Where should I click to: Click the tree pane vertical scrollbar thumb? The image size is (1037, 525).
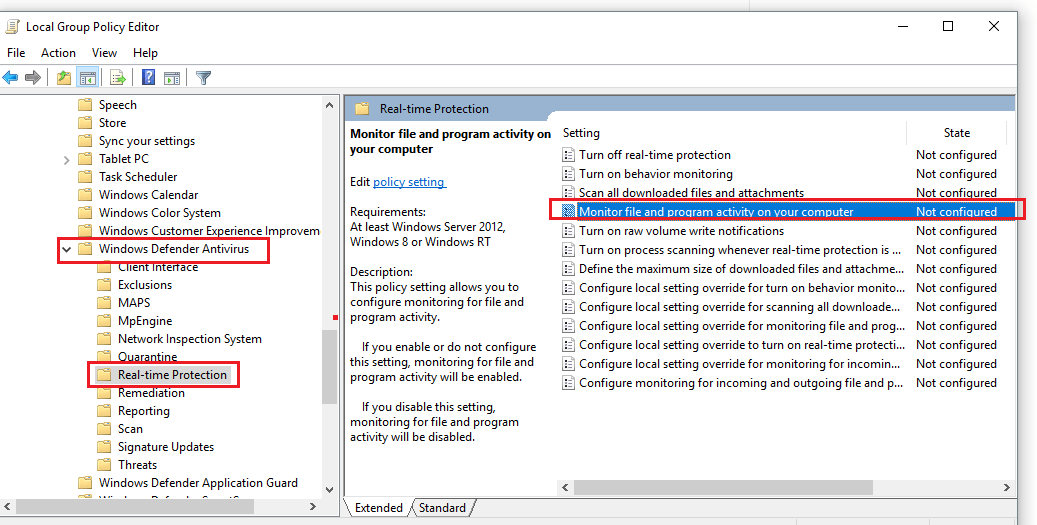[x=329, y=366]
